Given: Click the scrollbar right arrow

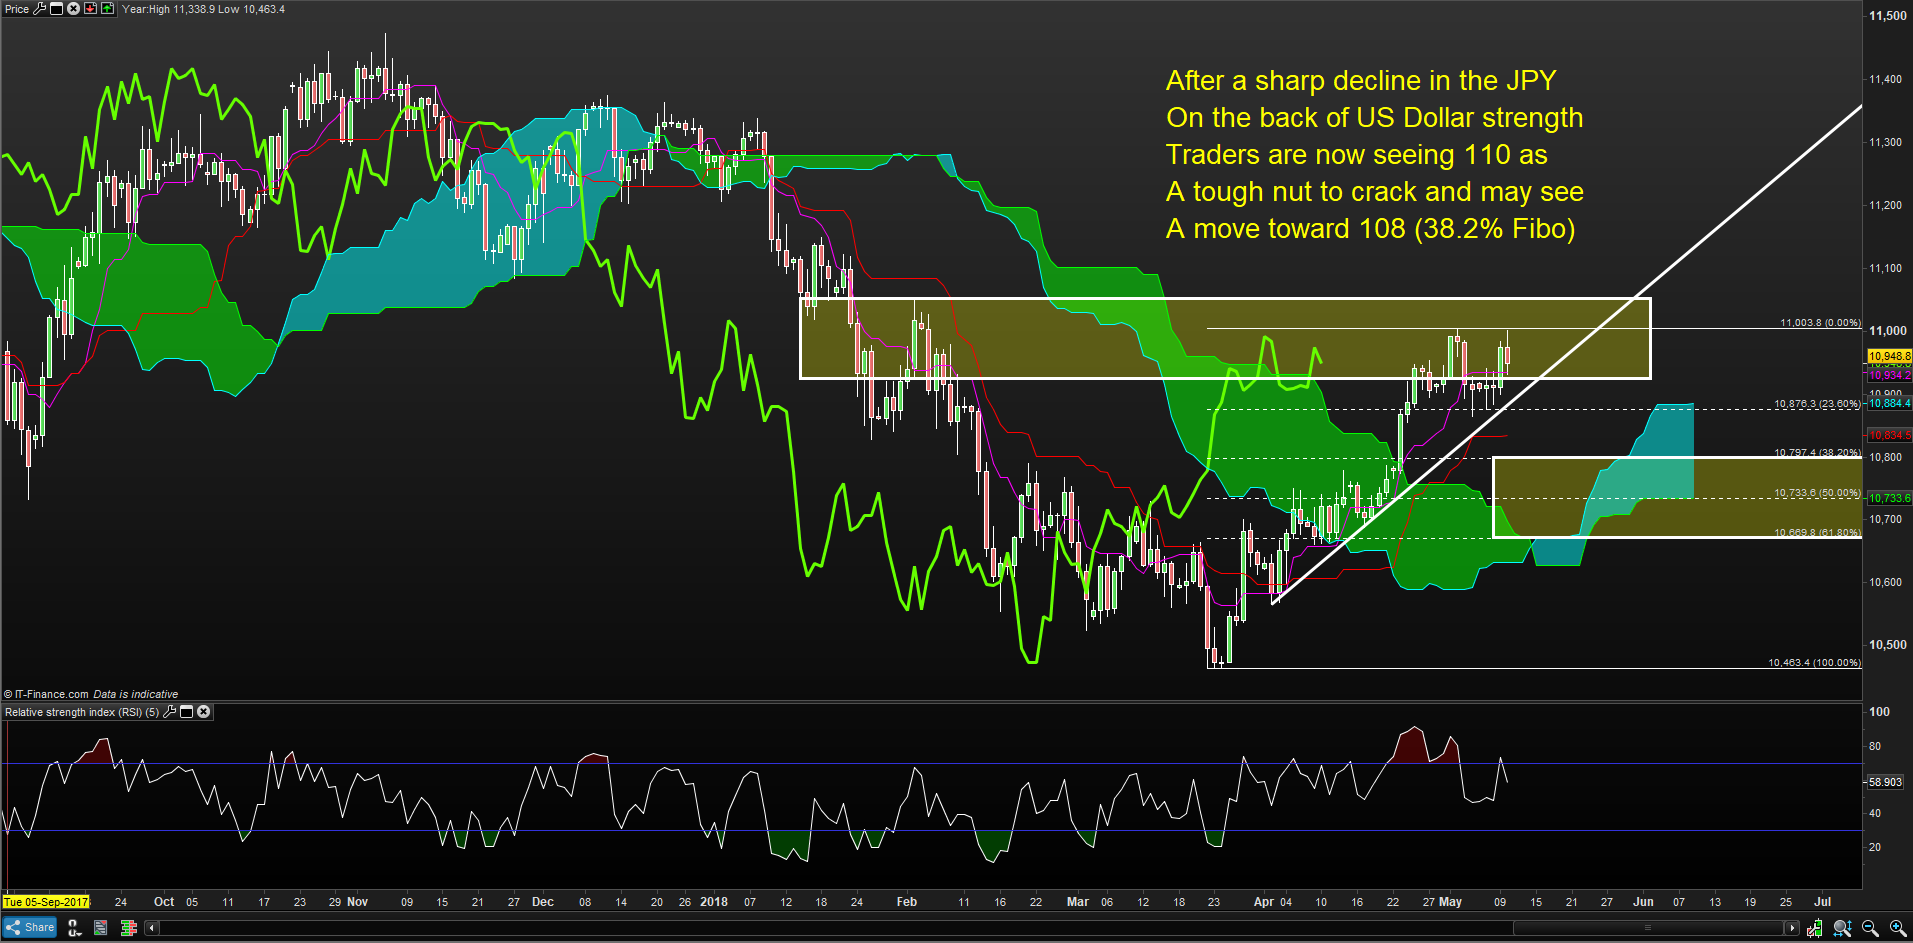Looking at the screenshot, I should point(1792,928).
